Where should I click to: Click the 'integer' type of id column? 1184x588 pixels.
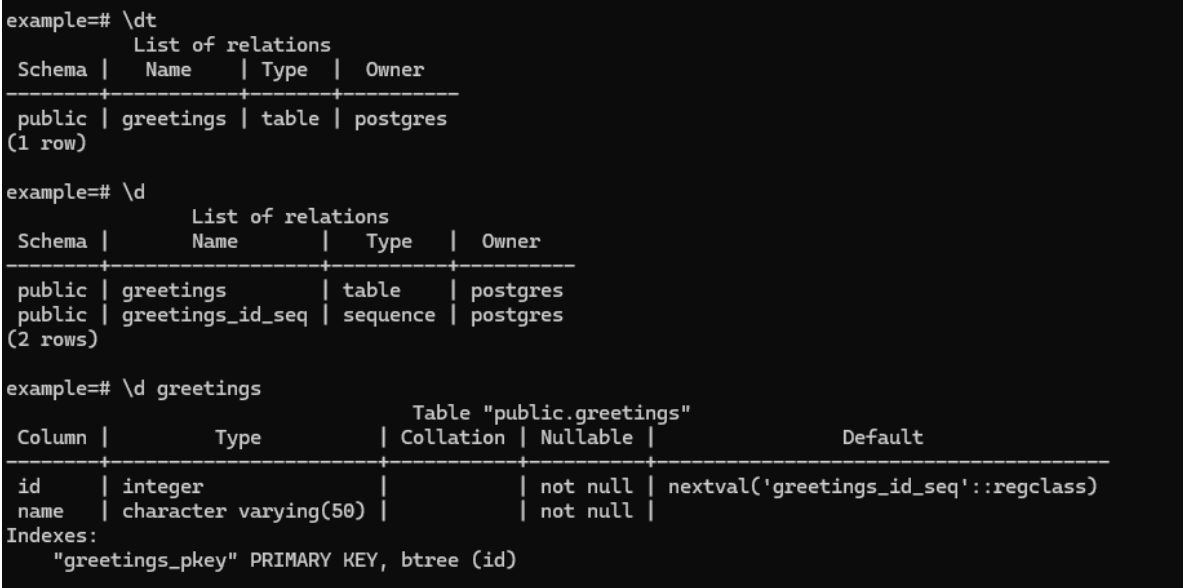pyautogui.click(x=162, y=488)
